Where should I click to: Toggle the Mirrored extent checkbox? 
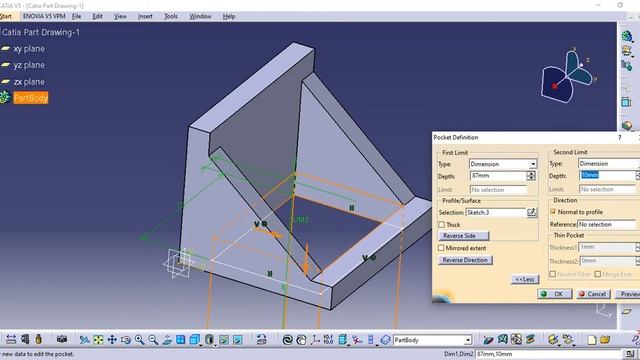(441, 248)
